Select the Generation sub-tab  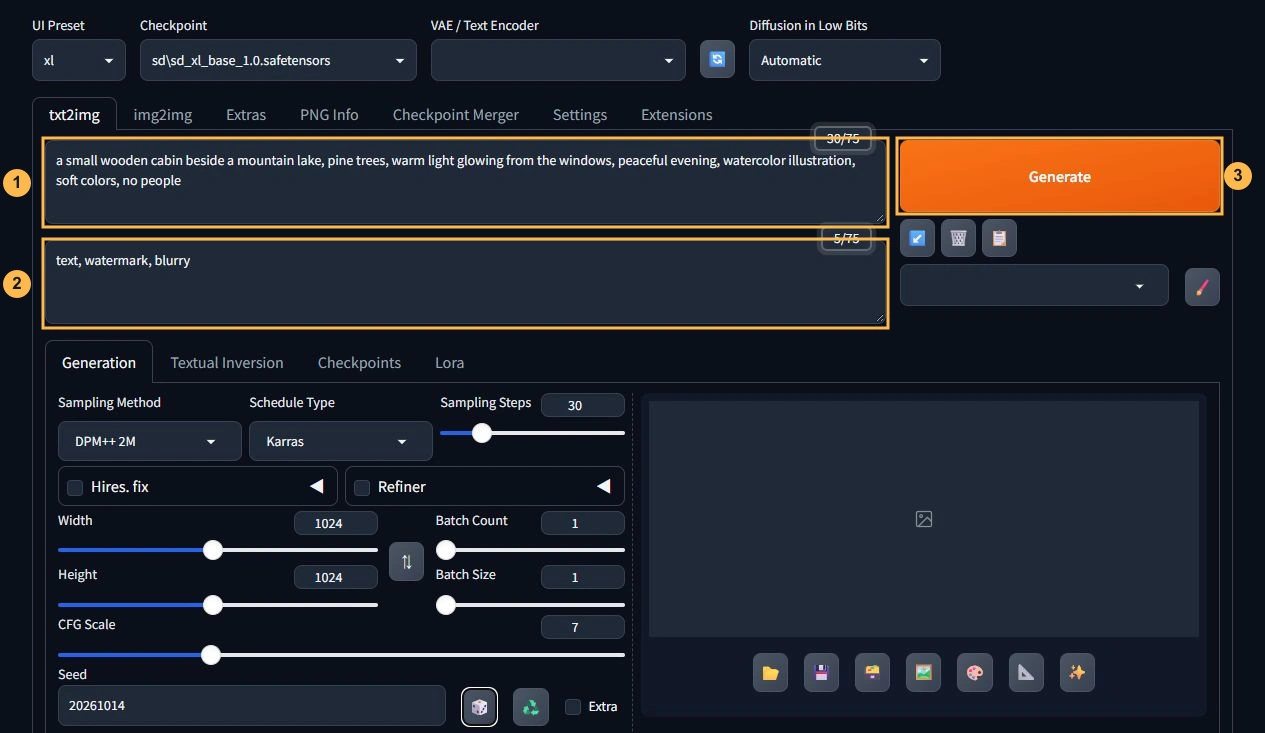pos(99,362)
